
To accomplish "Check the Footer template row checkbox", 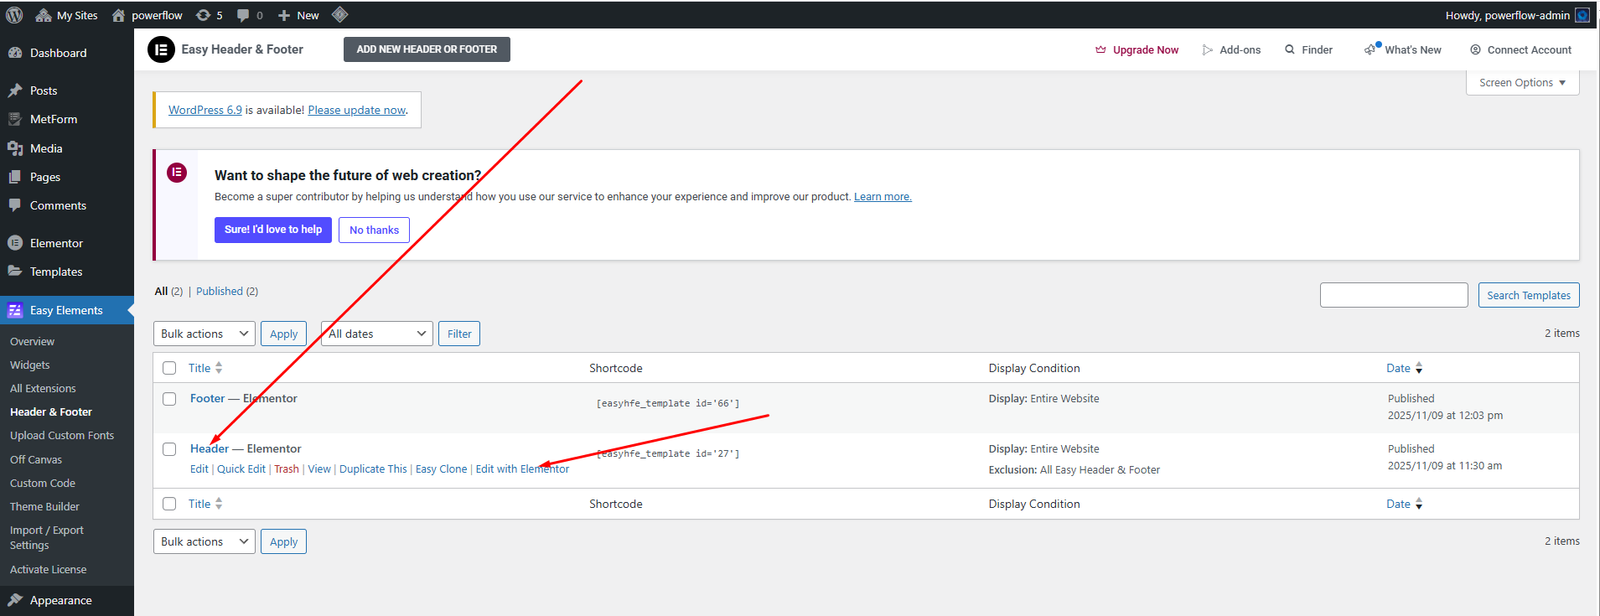I will pyautogui.click(x=169, y=398).
